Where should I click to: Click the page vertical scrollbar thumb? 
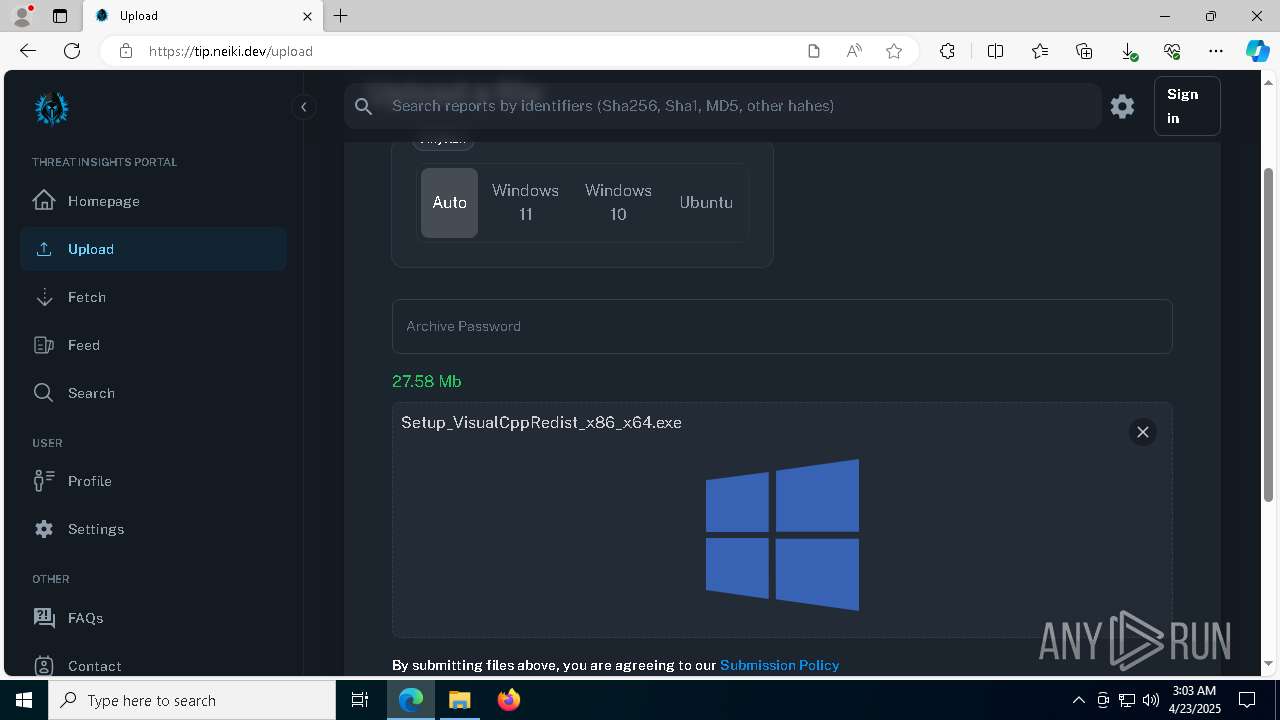[x=1269, y=335]
